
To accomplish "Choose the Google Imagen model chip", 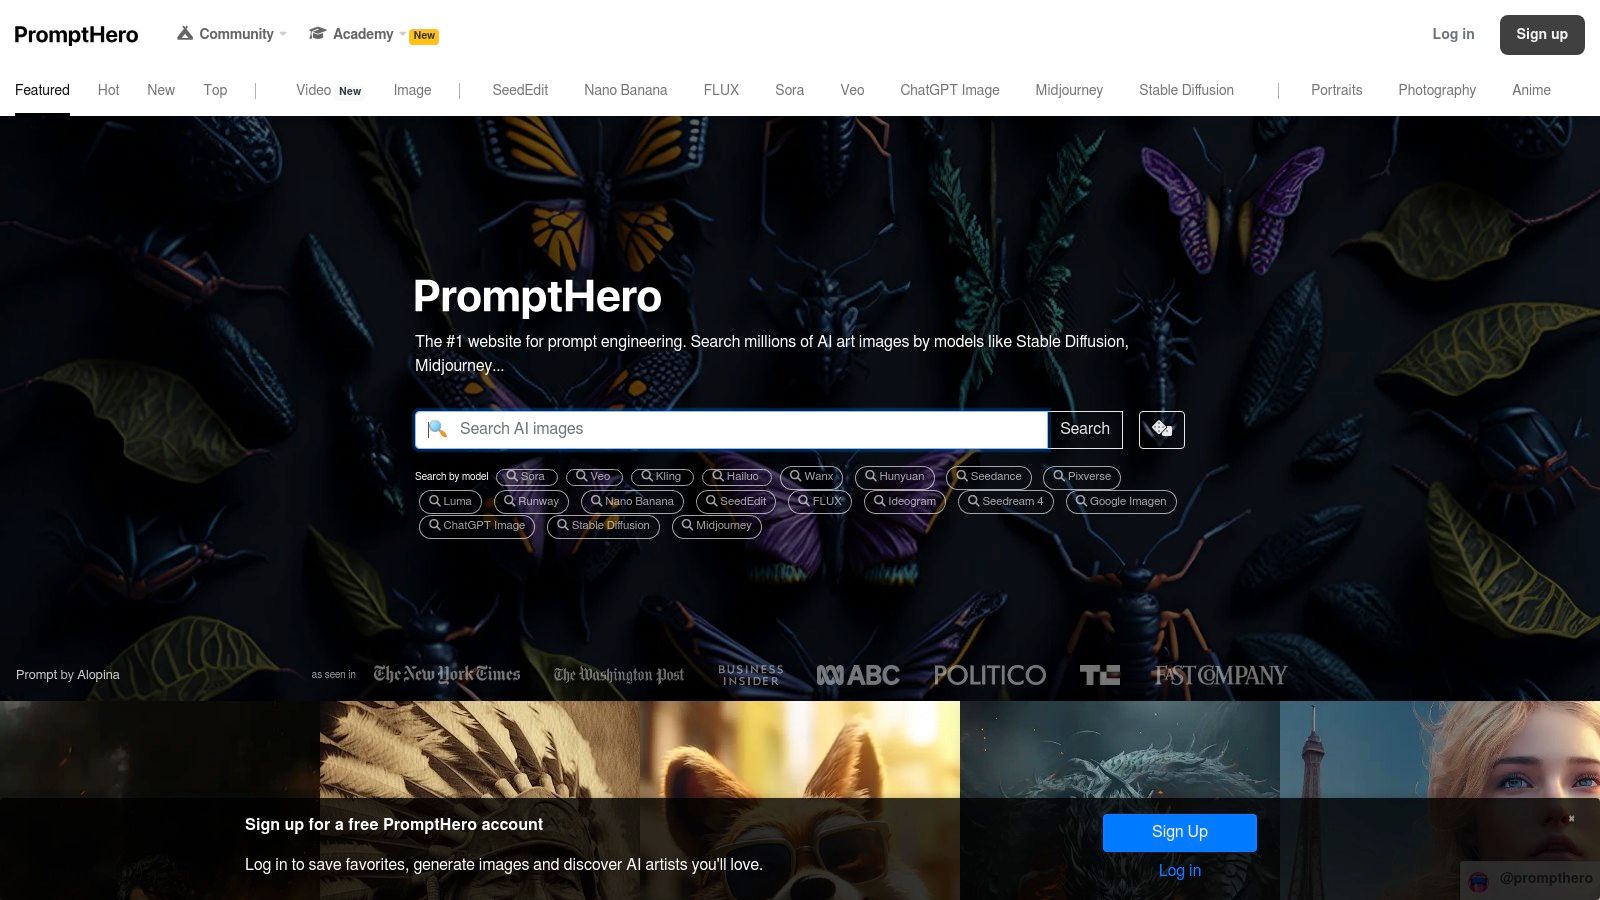I will point(1120,502).
